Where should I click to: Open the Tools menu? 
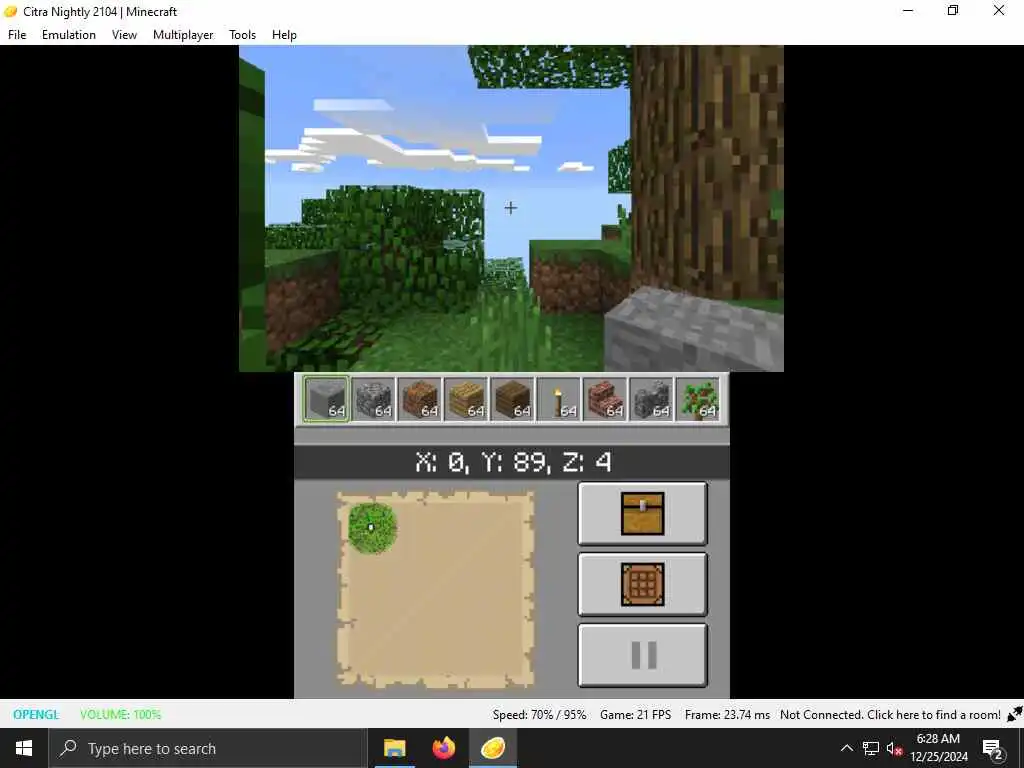pyautogui.click(x=242, y=35)
